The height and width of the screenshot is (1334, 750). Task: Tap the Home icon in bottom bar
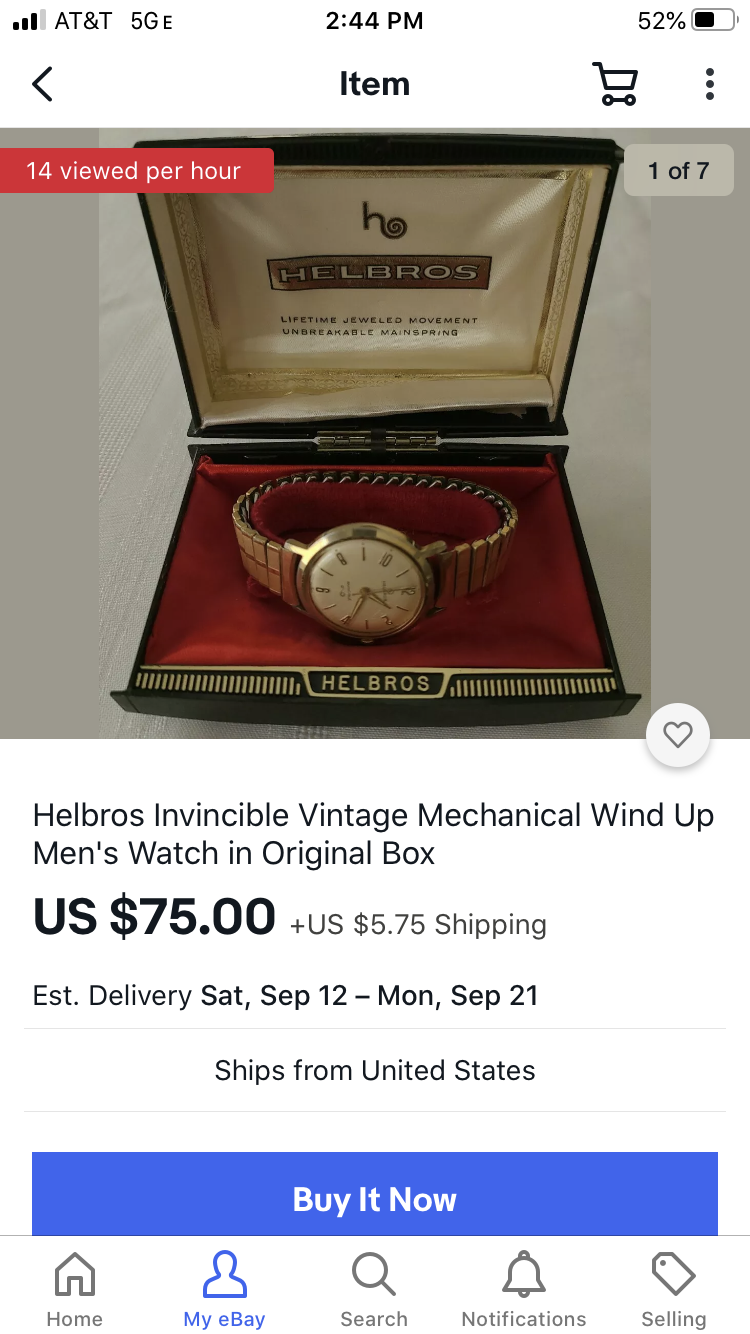tap(75, 1290)
